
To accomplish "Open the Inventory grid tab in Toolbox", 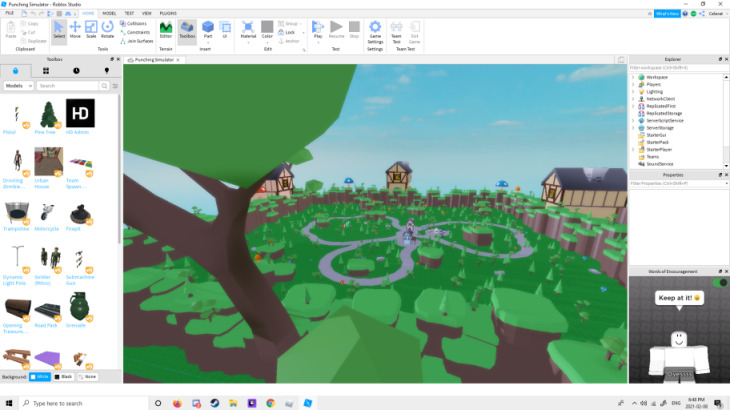I will pos(46,71).
